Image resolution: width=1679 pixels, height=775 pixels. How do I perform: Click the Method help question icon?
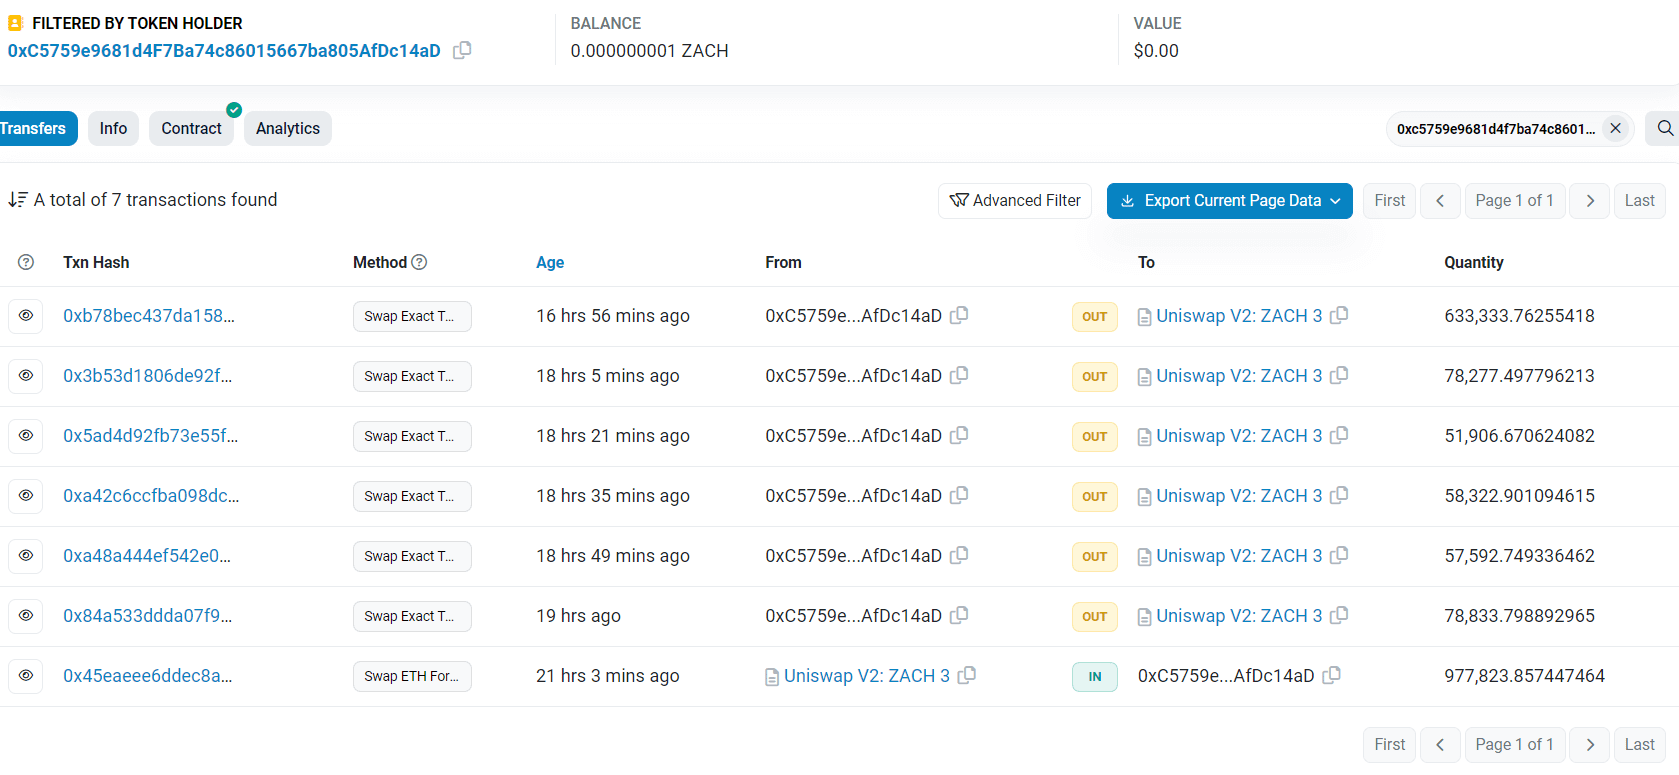tap(419, 262)
